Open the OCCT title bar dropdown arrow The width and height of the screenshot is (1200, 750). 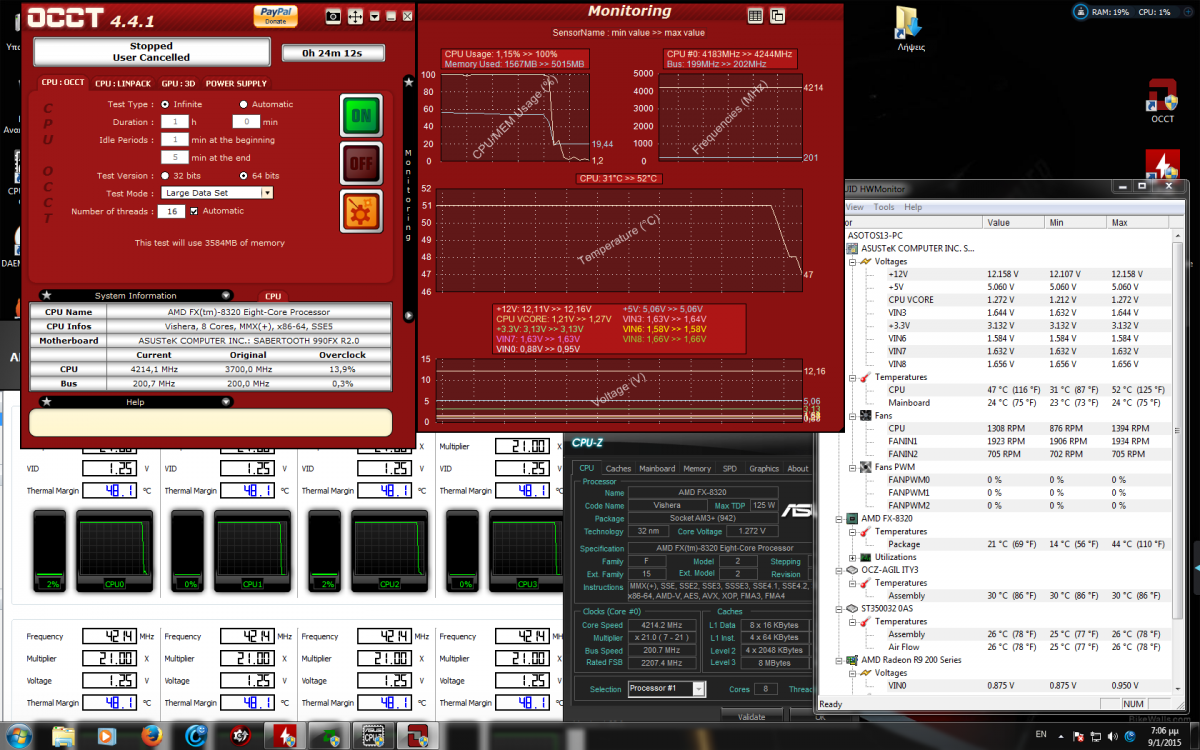click(x=374, y=16)
